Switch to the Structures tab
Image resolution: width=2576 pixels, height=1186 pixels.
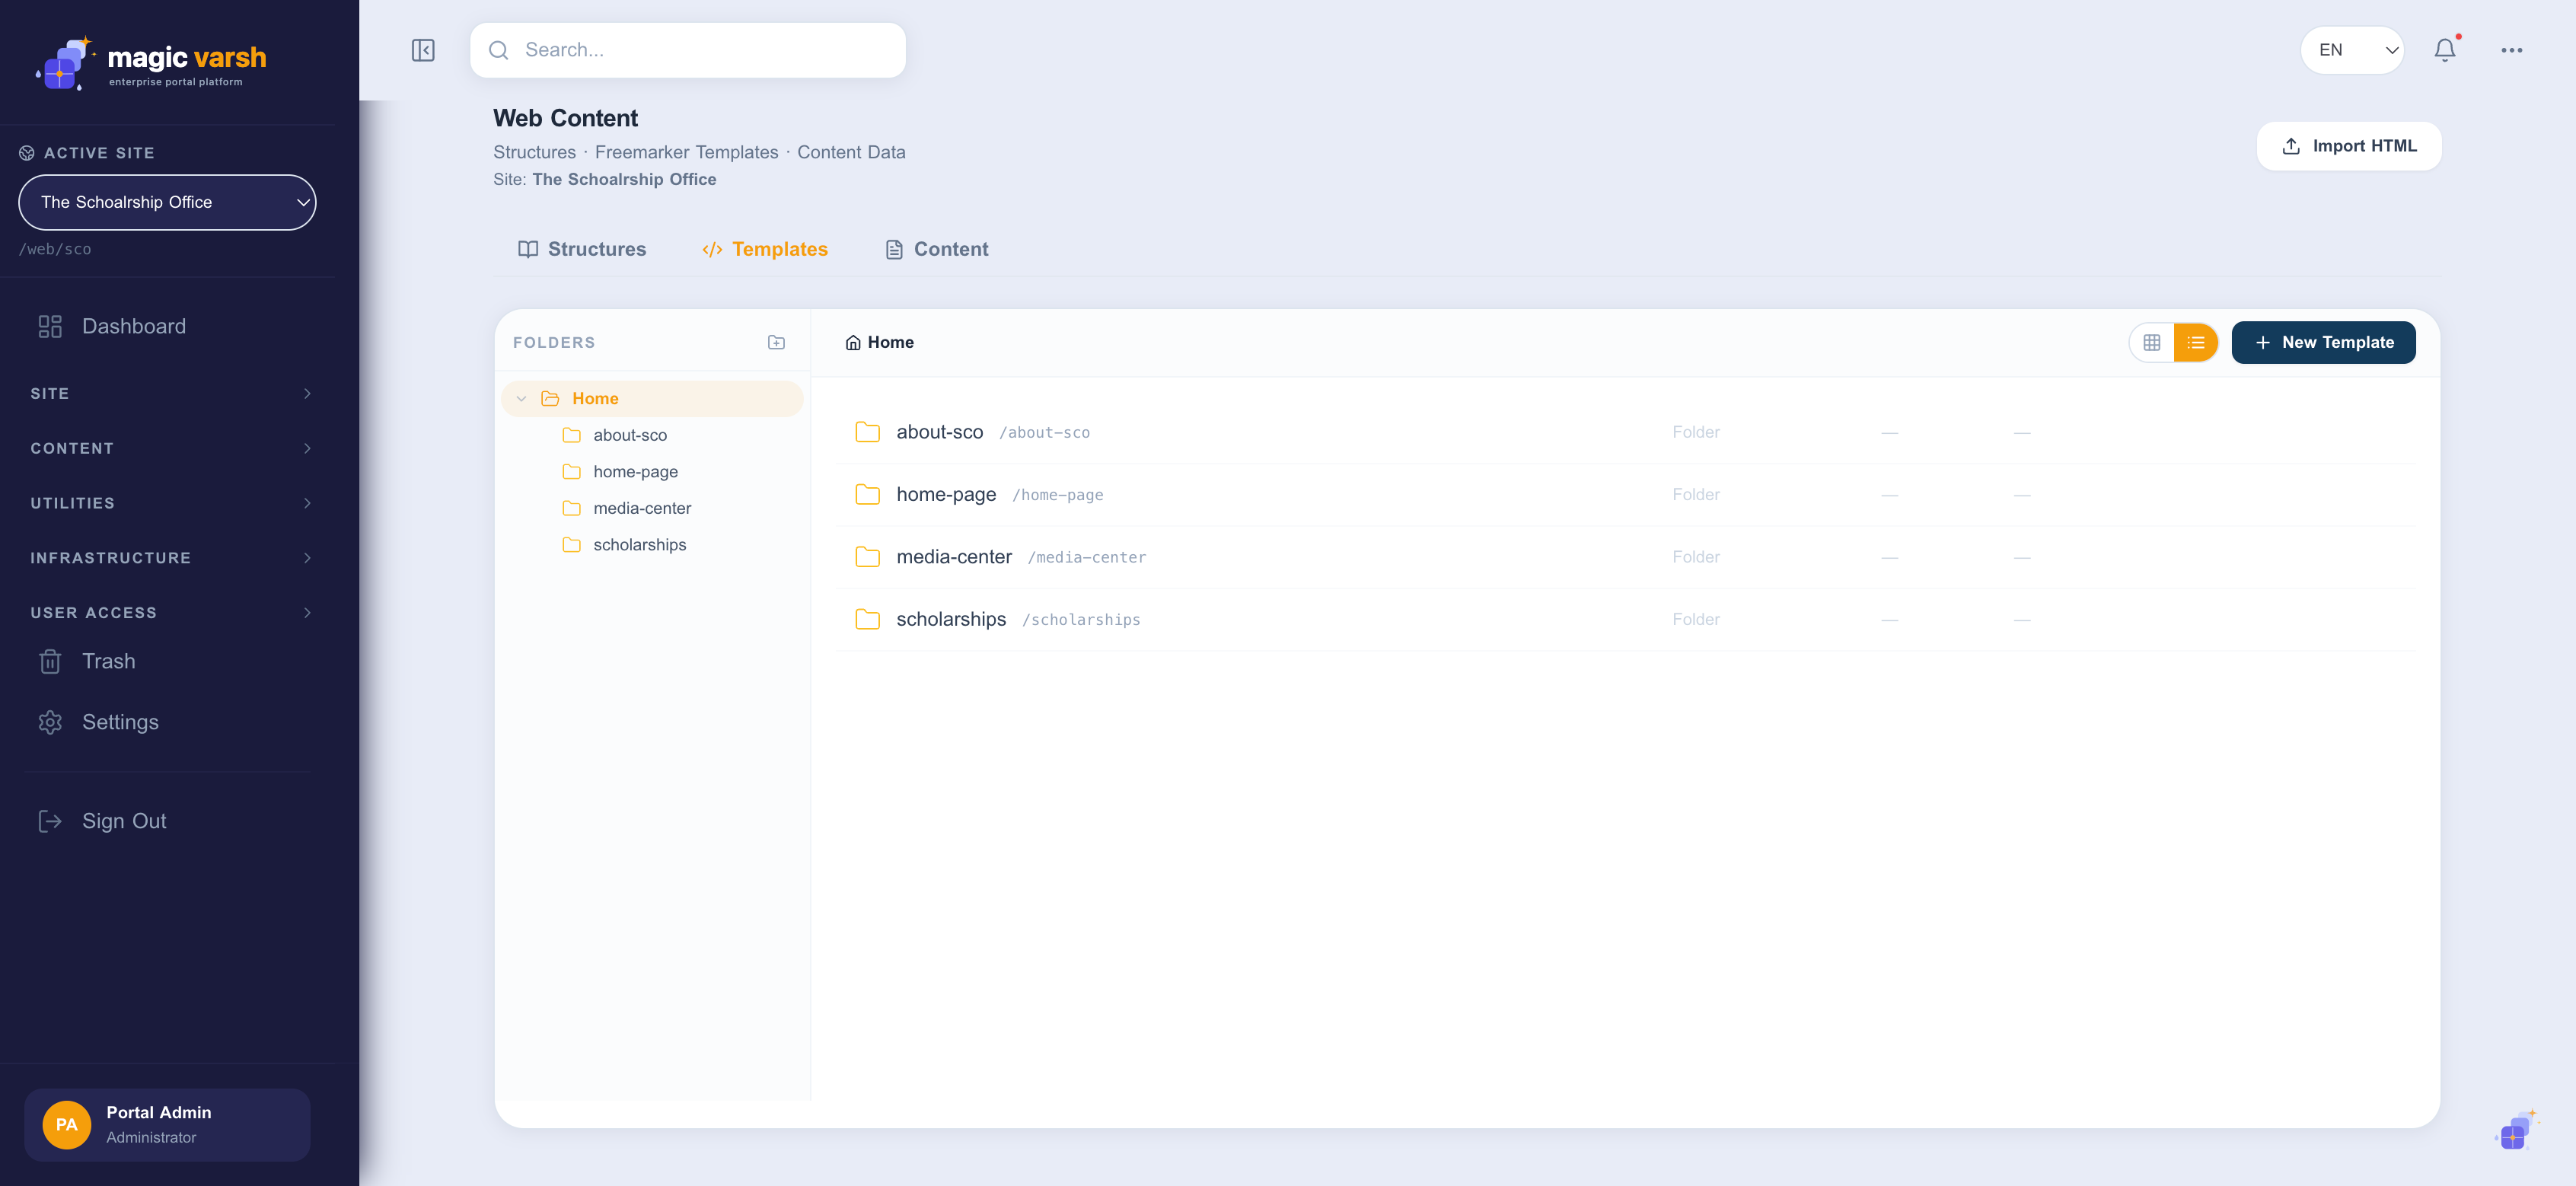(582, 249)
